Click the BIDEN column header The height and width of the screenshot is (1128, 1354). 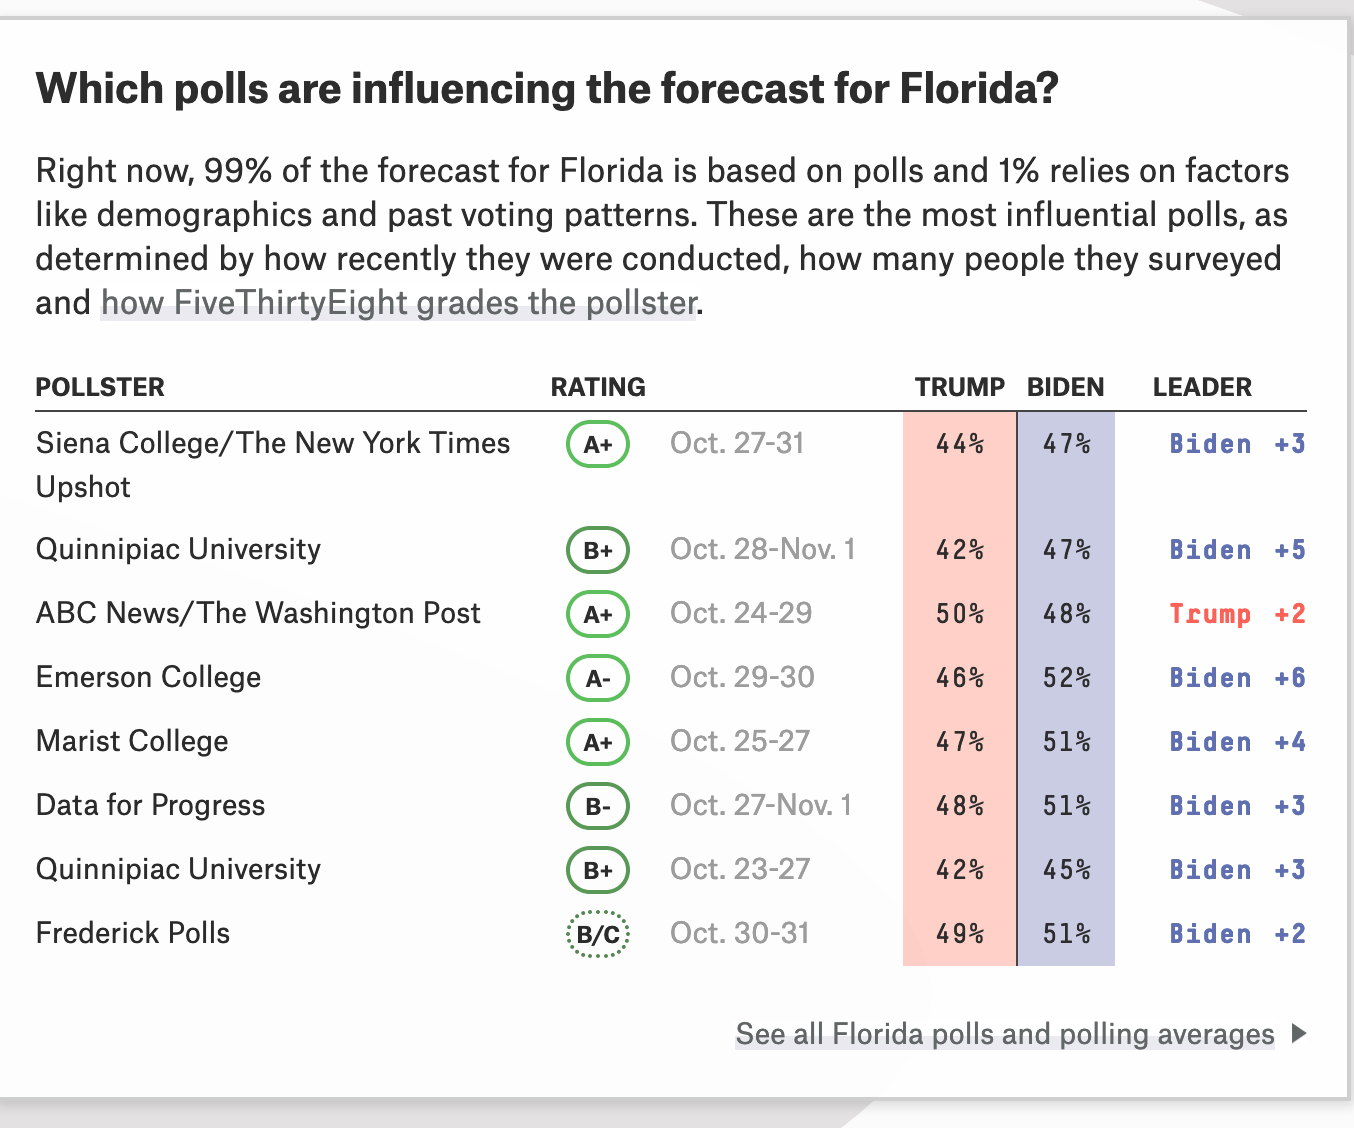pos(1065,387)
